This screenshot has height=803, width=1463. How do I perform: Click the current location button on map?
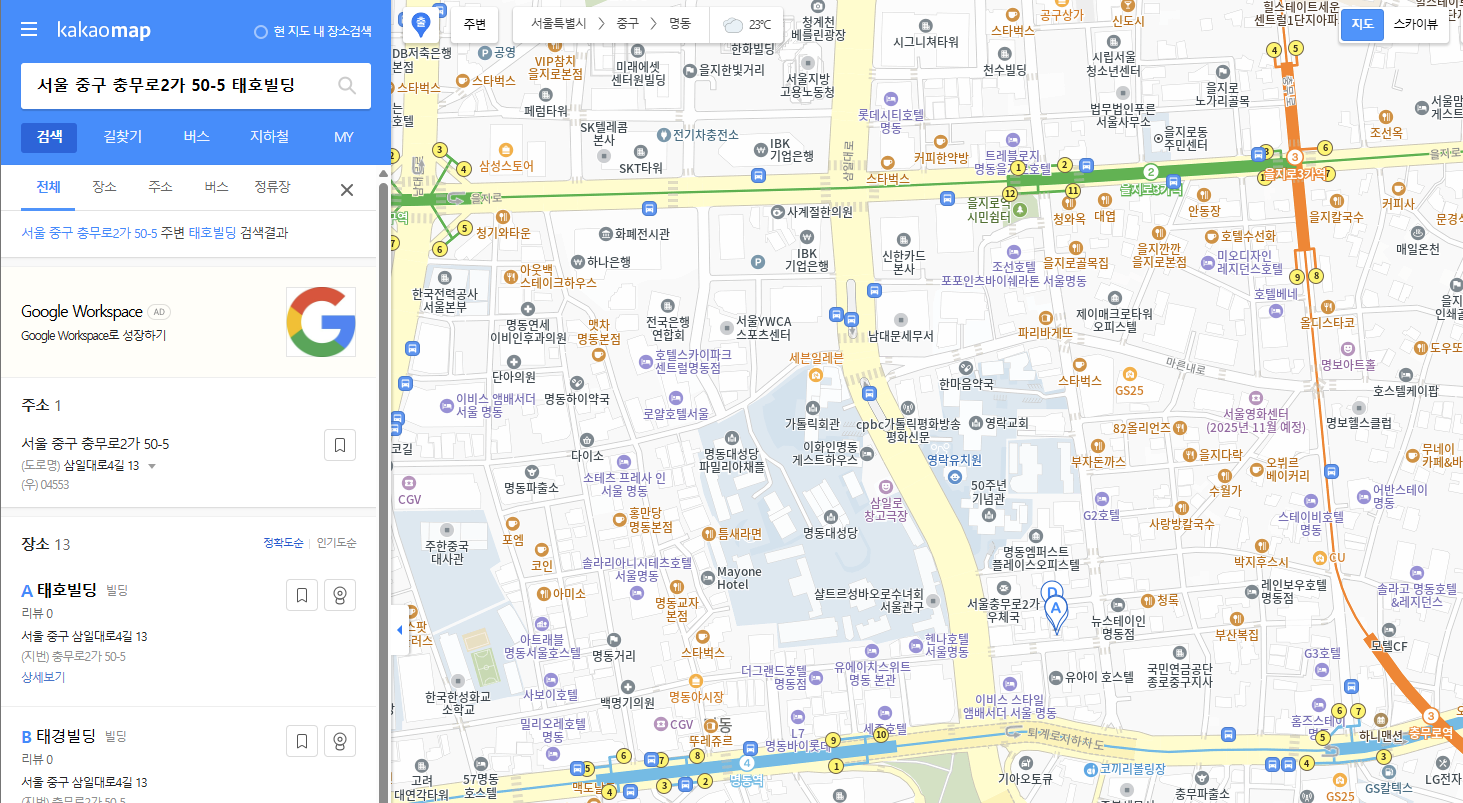pos(420,24)
